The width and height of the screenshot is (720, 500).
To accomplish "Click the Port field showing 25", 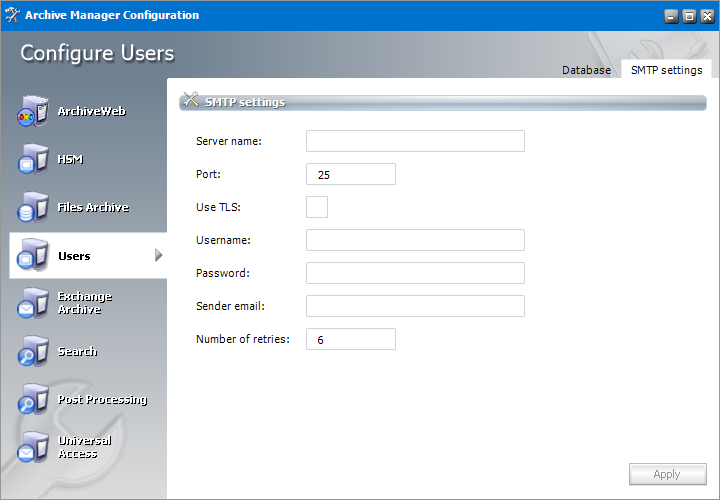I will (351, 174).
